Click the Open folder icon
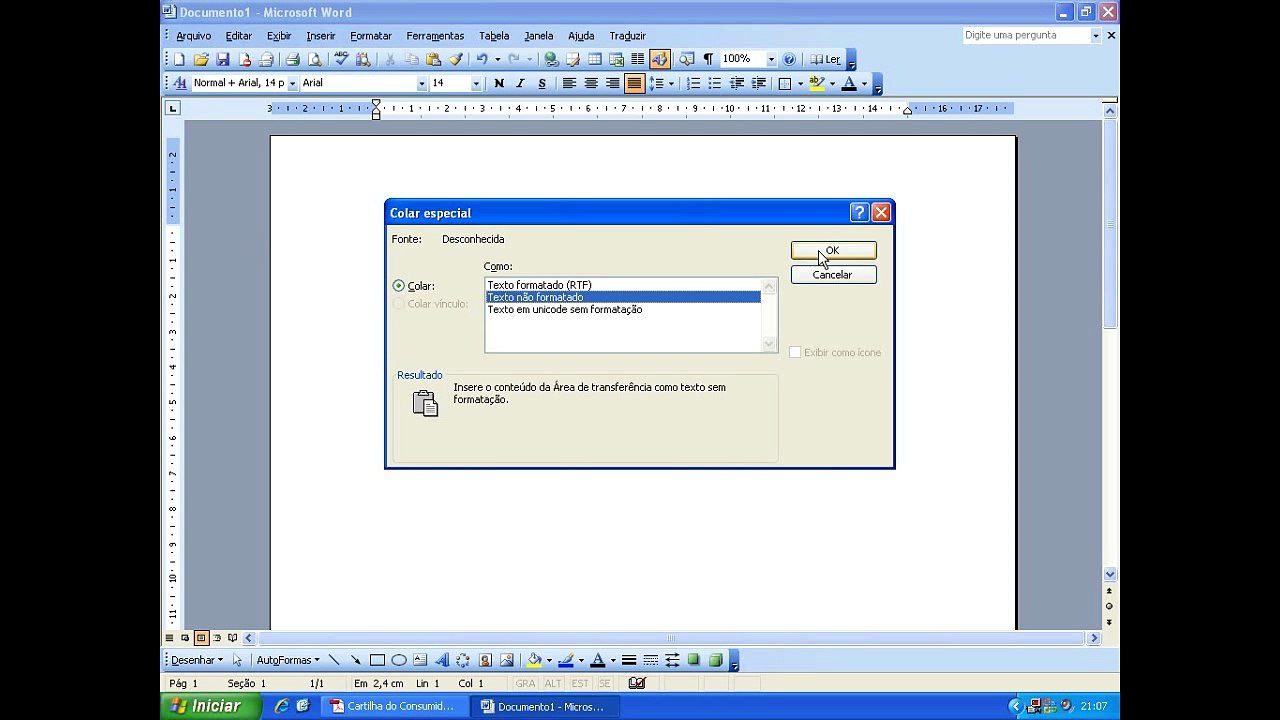 201,60
